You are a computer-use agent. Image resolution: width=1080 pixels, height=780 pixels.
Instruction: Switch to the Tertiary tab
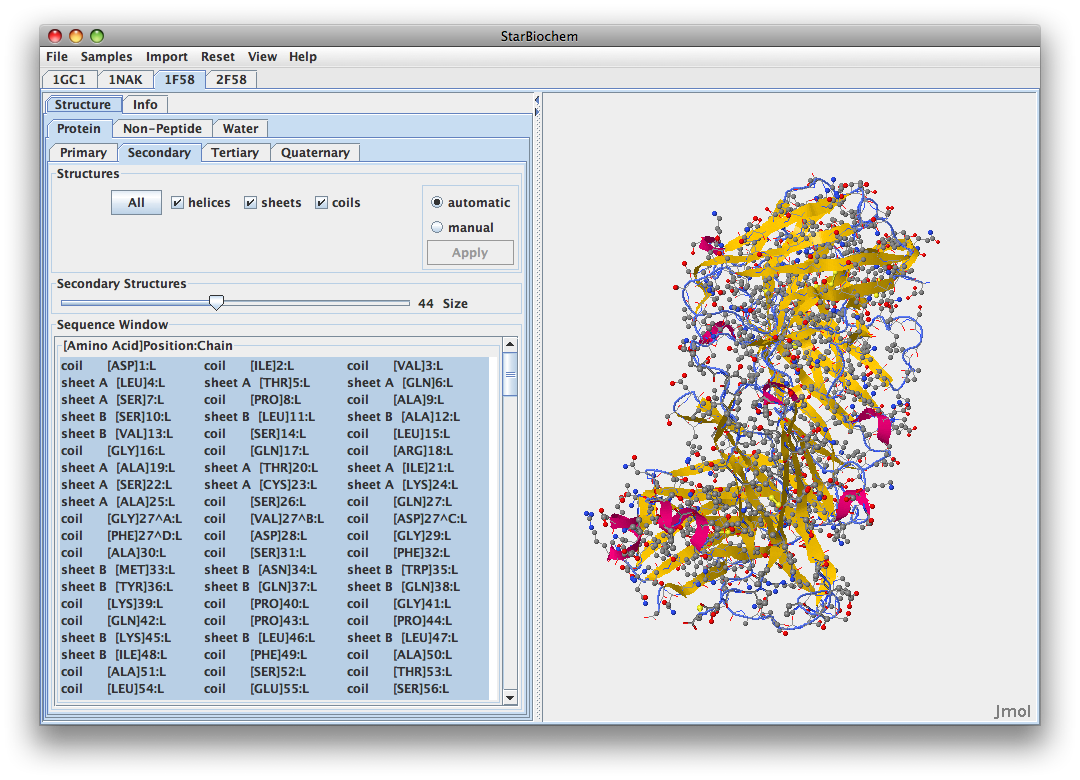pyautogui.click(x=235, y=153)
